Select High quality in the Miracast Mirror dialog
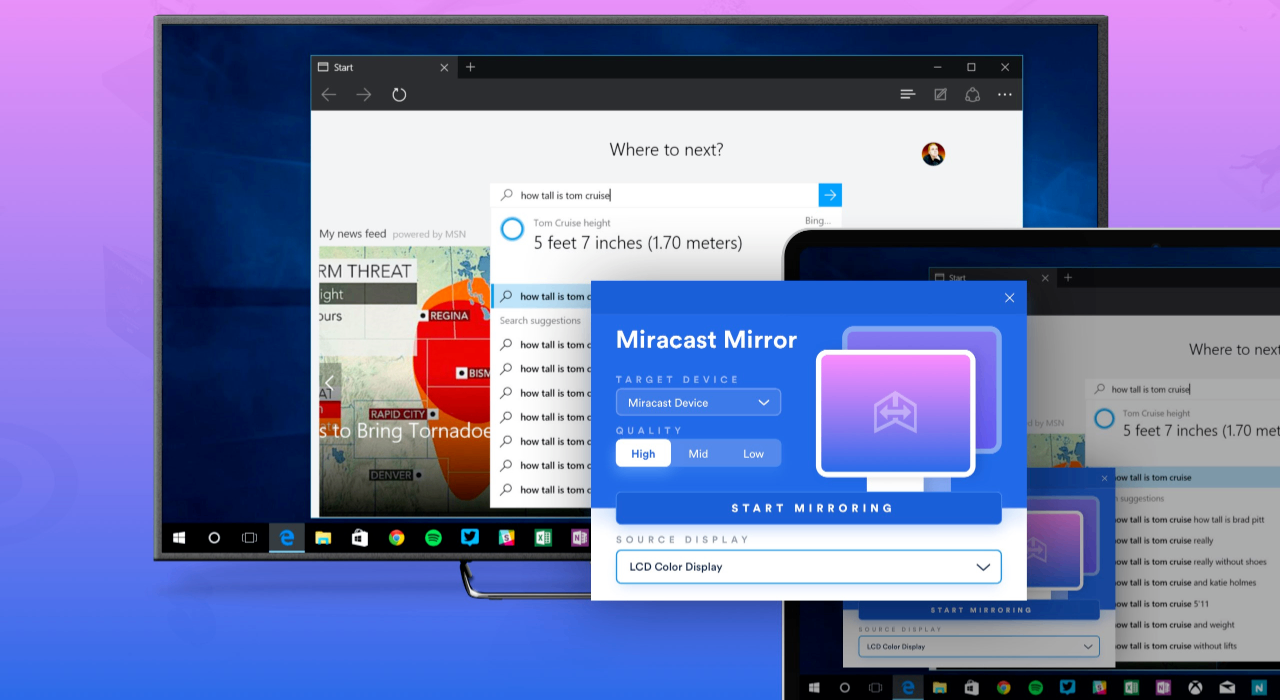 click(643, 454)
